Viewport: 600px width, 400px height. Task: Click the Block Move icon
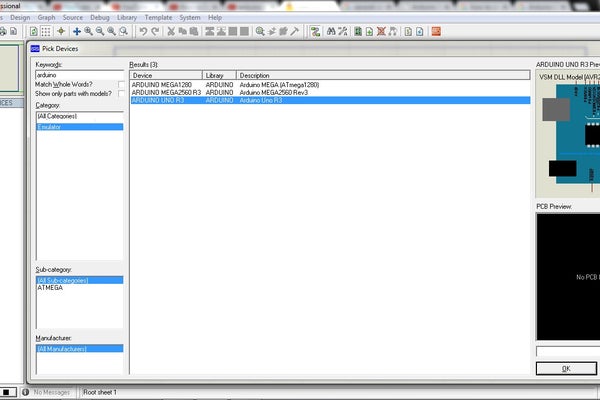tap(221, 31)
